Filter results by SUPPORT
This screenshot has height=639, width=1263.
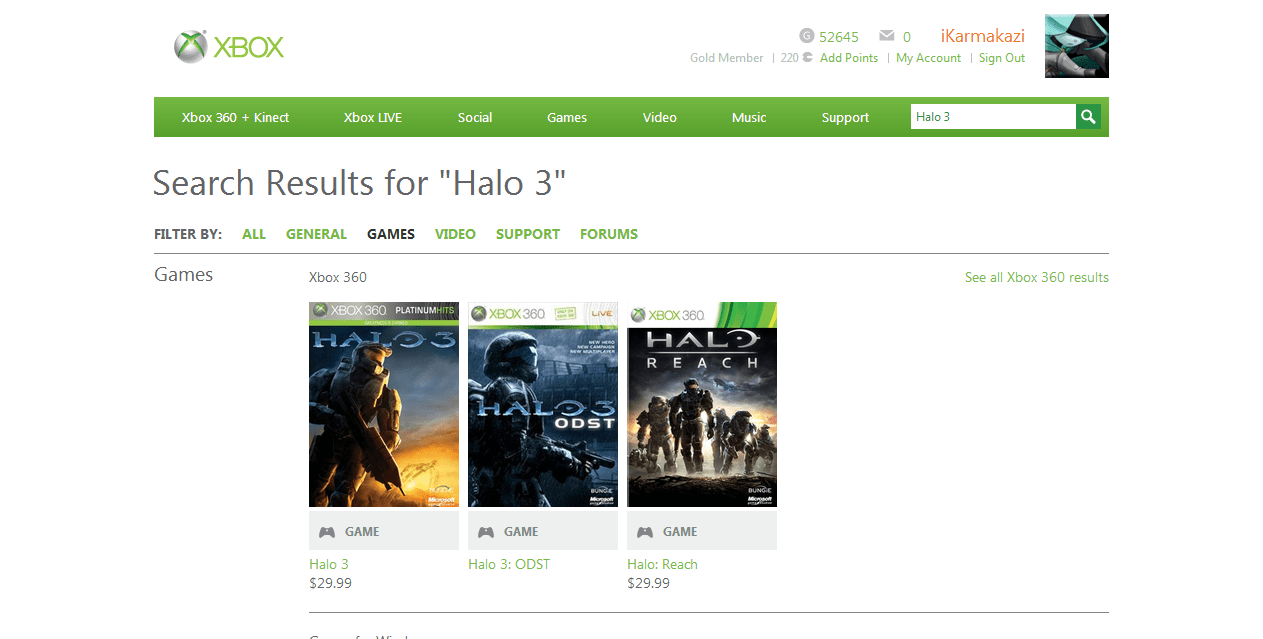tap(528, 234)
